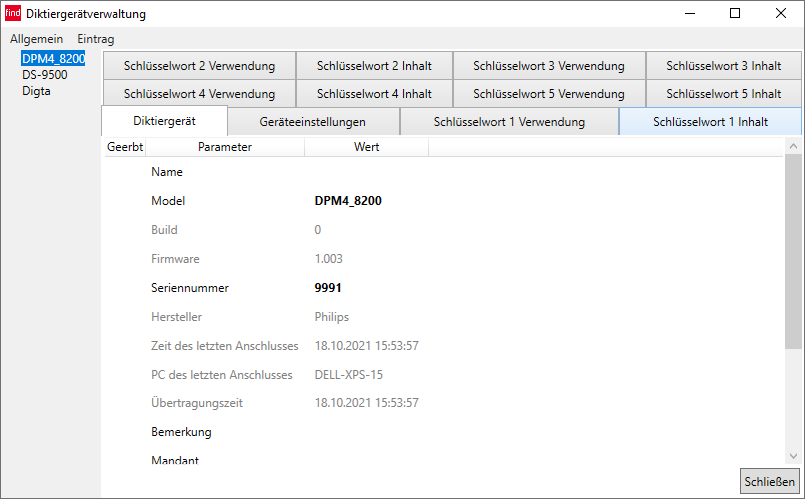Select the Name parameter row
Screen dimensions: 805x499
pyautogui.click(x=167, y=172)
